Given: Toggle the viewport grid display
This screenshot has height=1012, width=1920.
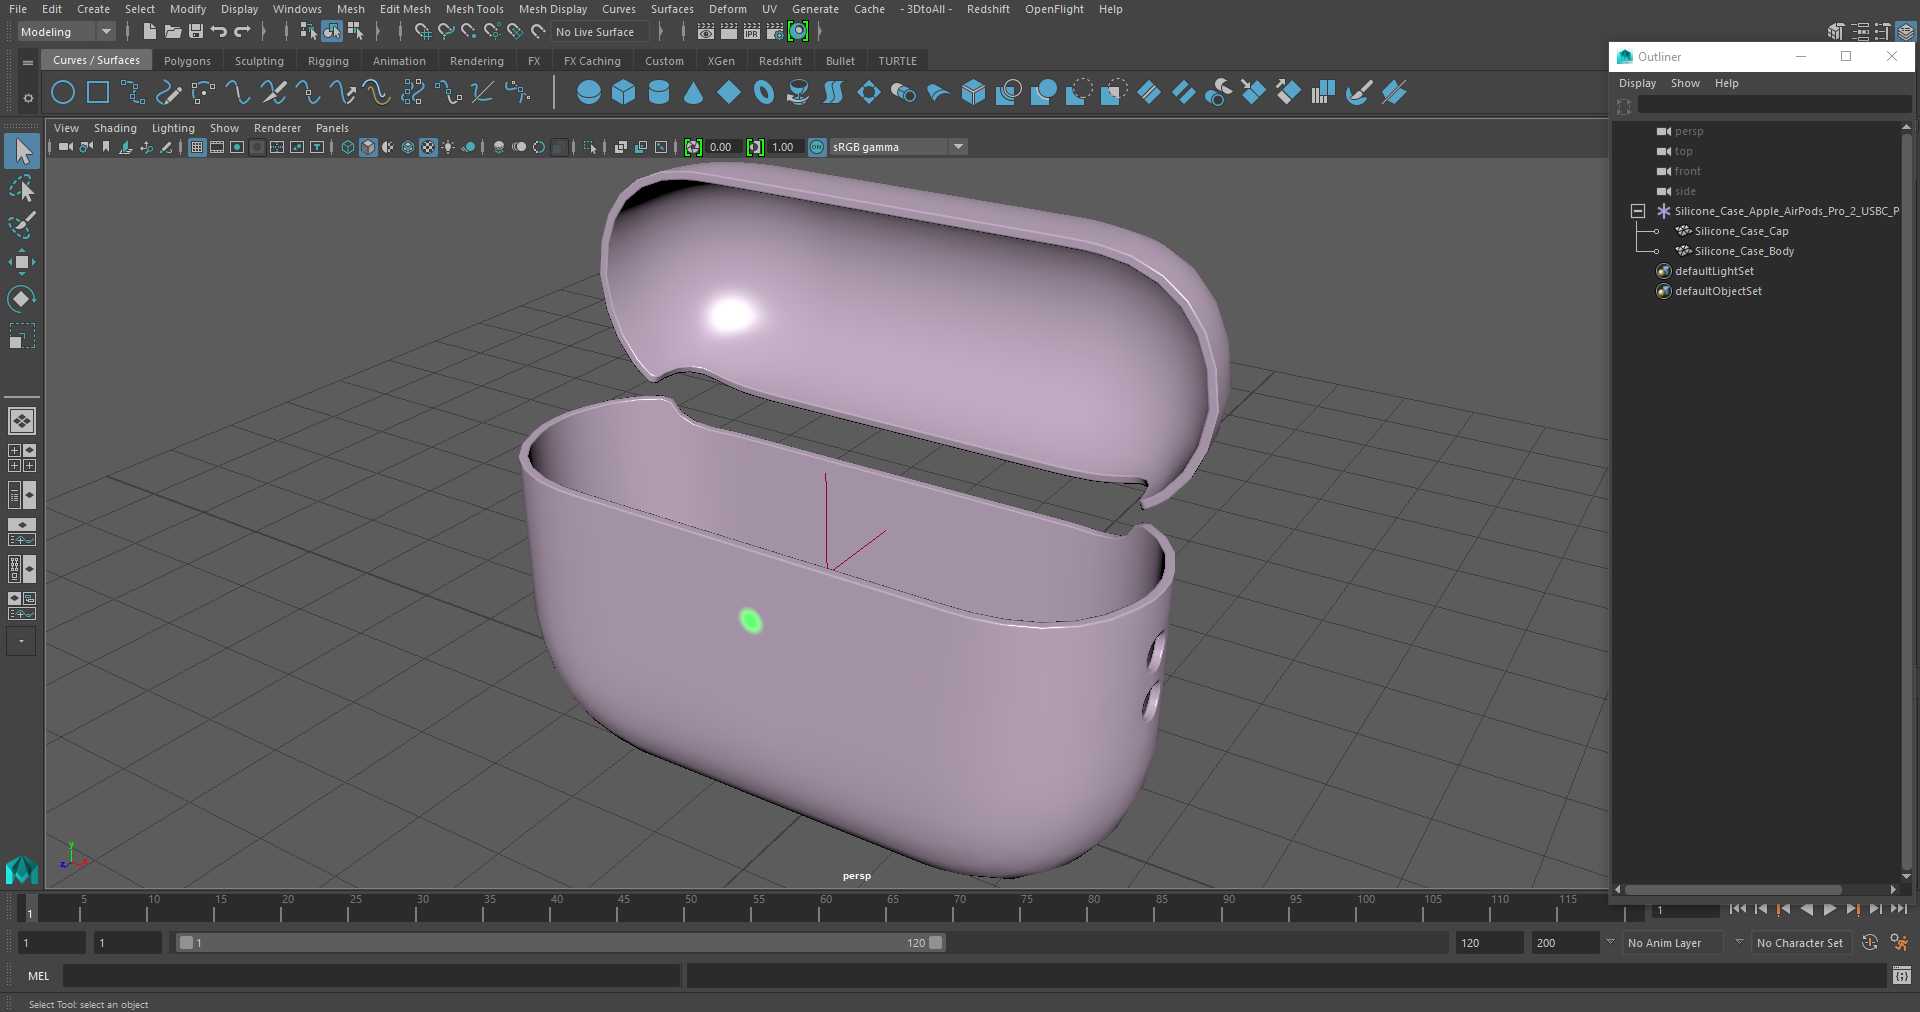Looking at the screenshot, I should [197, 147].
